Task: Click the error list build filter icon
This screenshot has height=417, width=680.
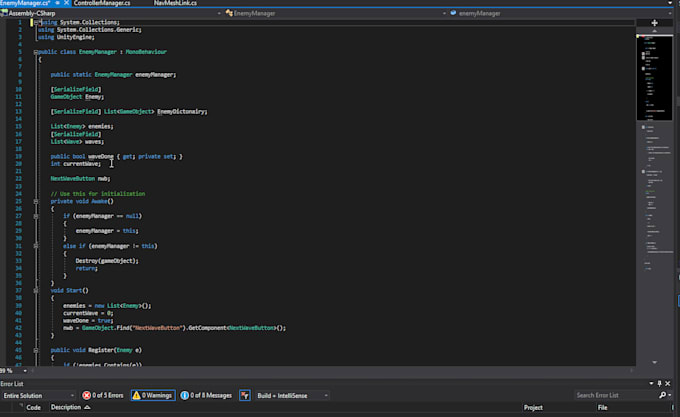Action: 245,395
